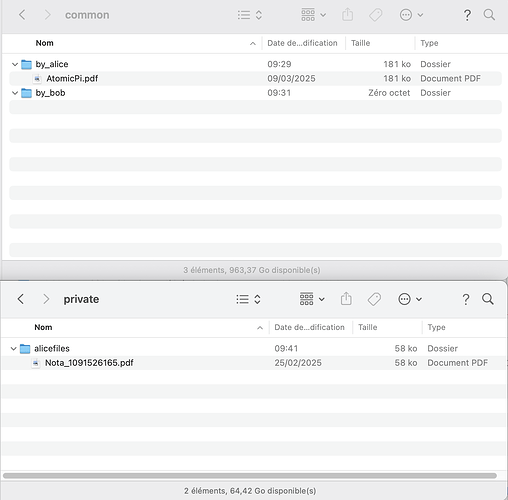Click the share icon in common window
This screenshot has width=508, height=500.
point(347,15)
